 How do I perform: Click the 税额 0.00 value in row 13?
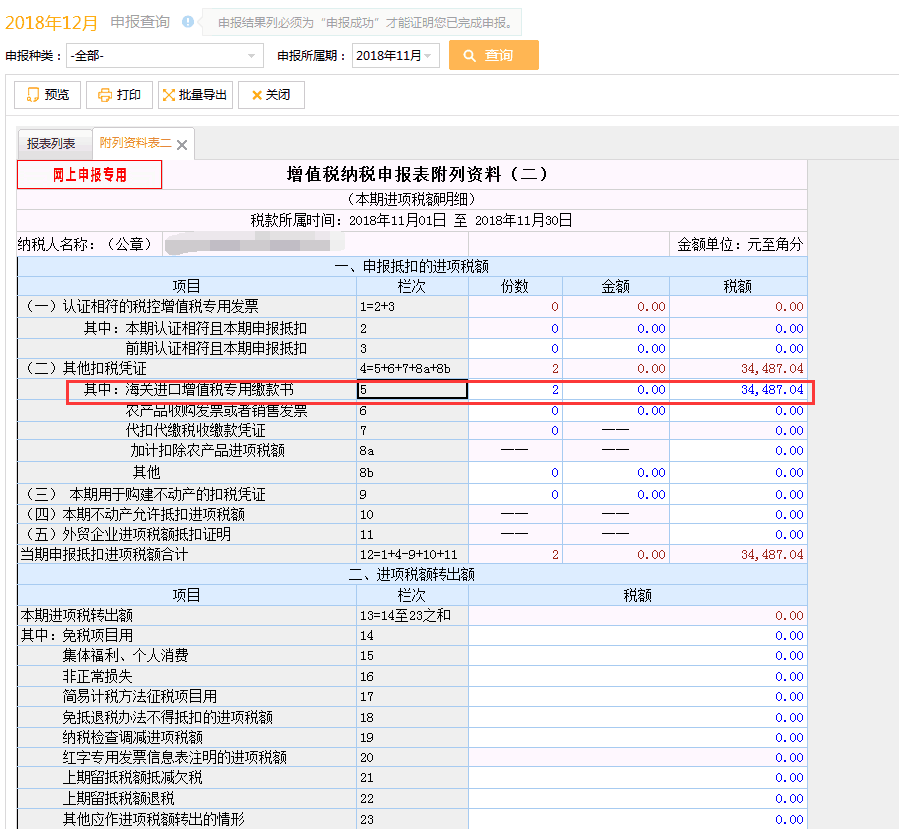[789, 615]
